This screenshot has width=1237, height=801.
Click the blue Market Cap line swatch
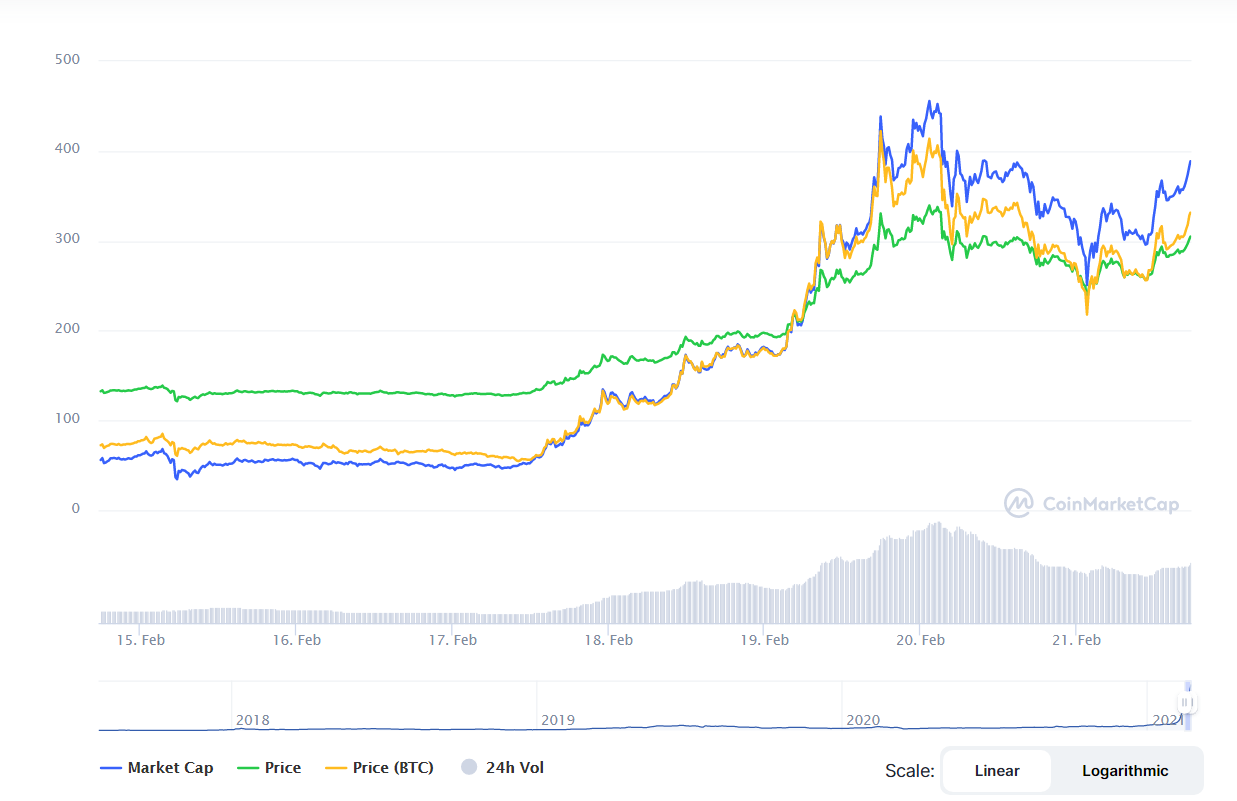(111, 768)
